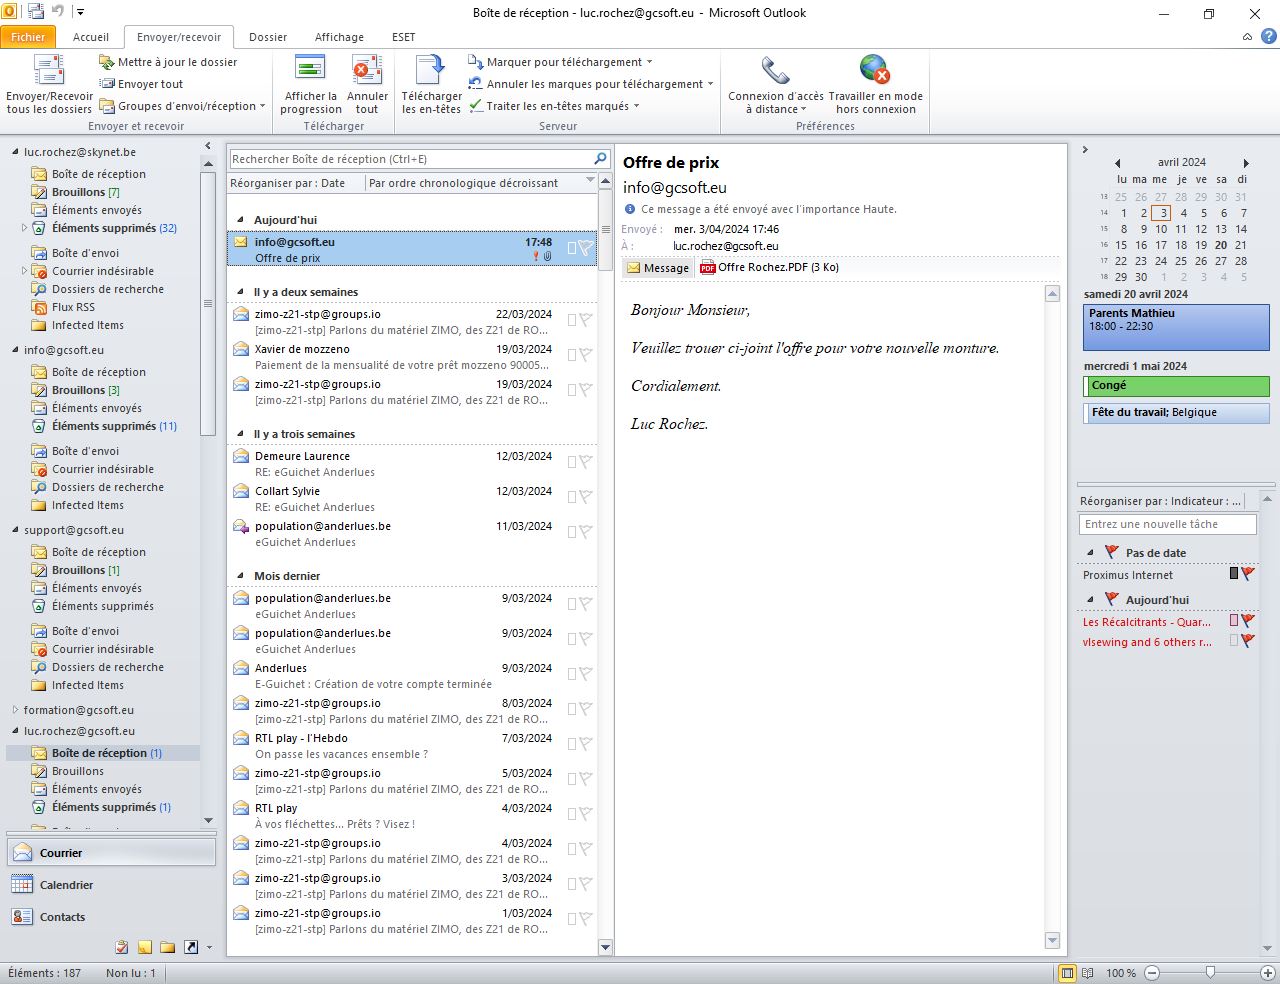
Task: Minimize the ribbon with the caret icon
Action: (x=1248, y=37)
